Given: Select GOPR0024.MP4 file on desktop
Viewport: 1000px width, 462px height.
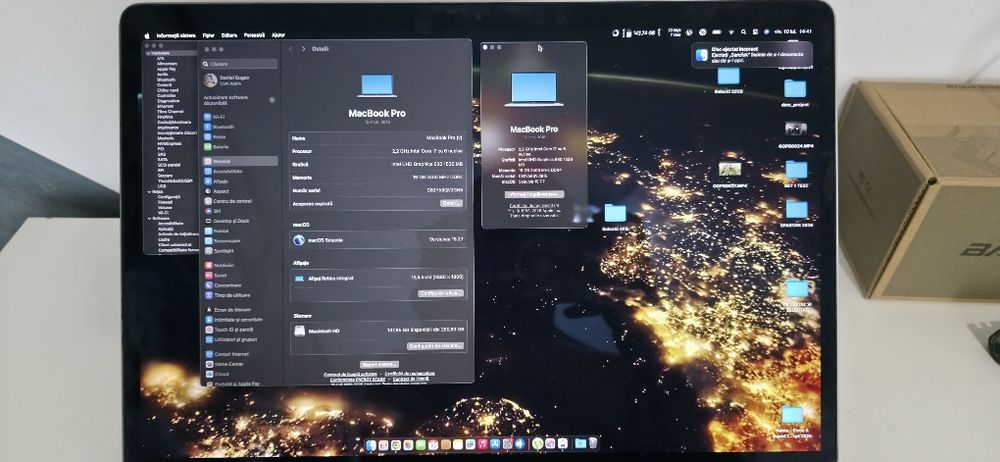Looking at the screenshot, I should tap(795, 134).
